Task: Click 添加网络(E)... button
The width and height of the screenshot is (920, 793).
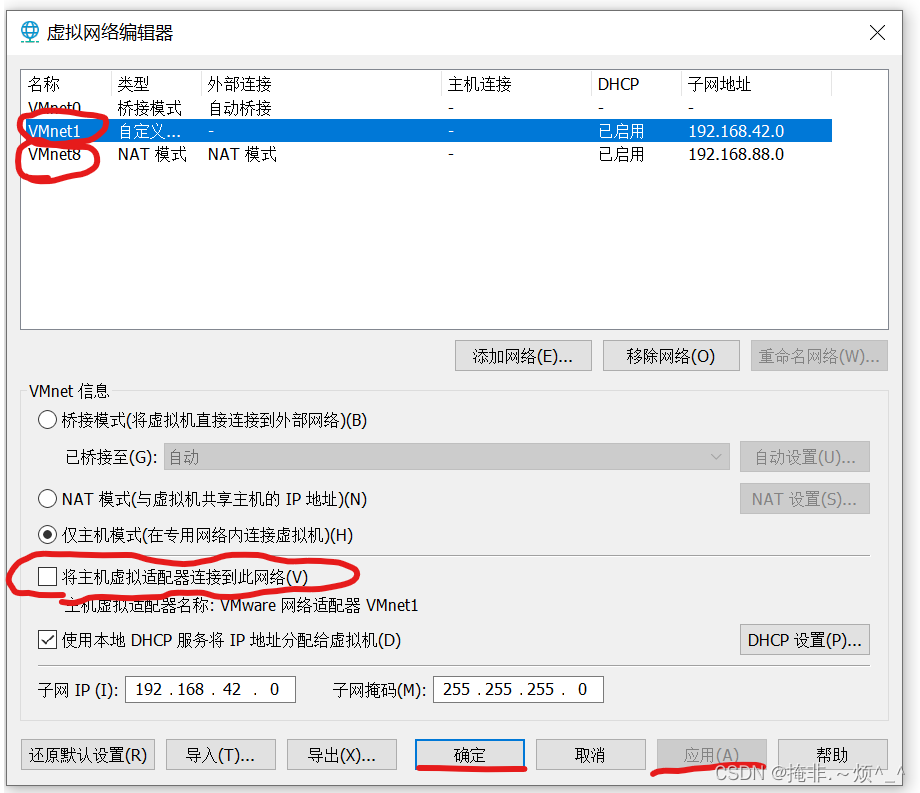Action: point(523,355)
